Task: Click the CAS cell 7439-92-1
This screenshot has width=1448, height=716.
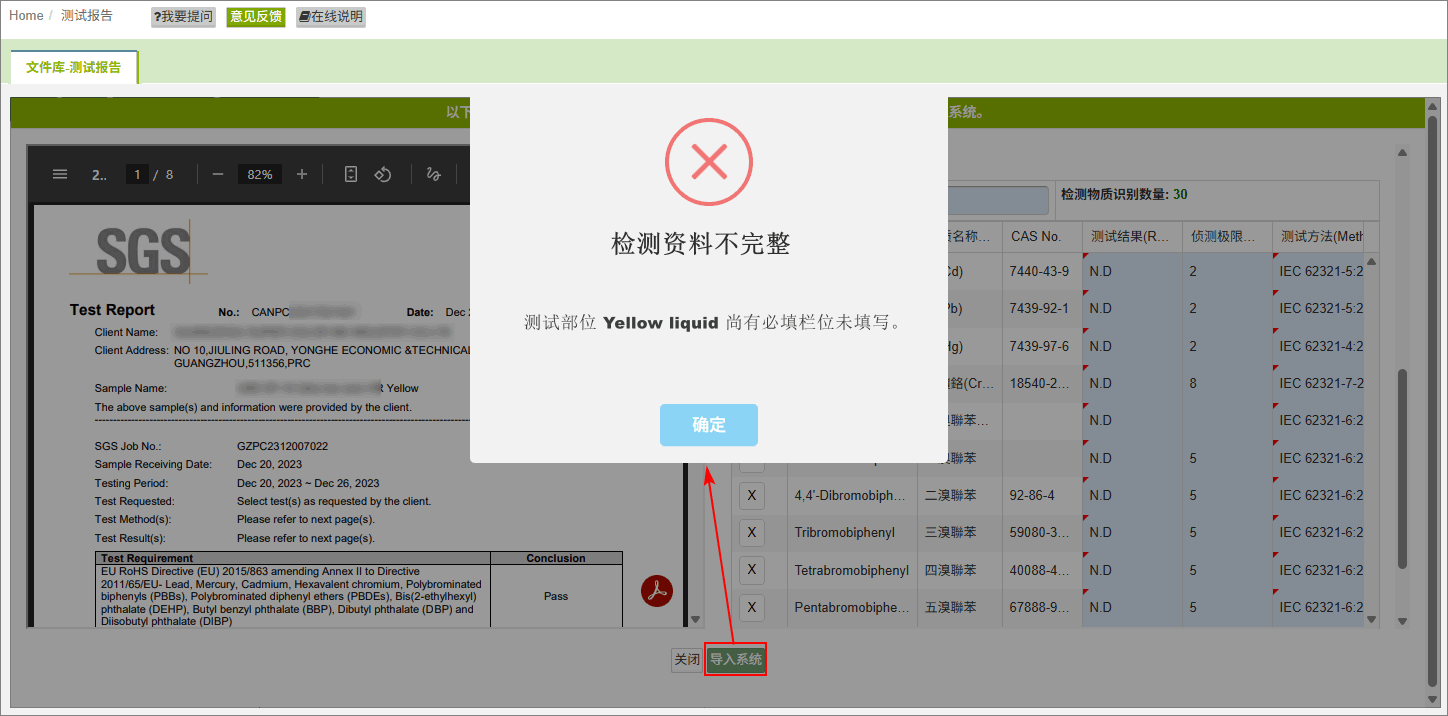Action: pyautogui.click(x=1042, y=308)
